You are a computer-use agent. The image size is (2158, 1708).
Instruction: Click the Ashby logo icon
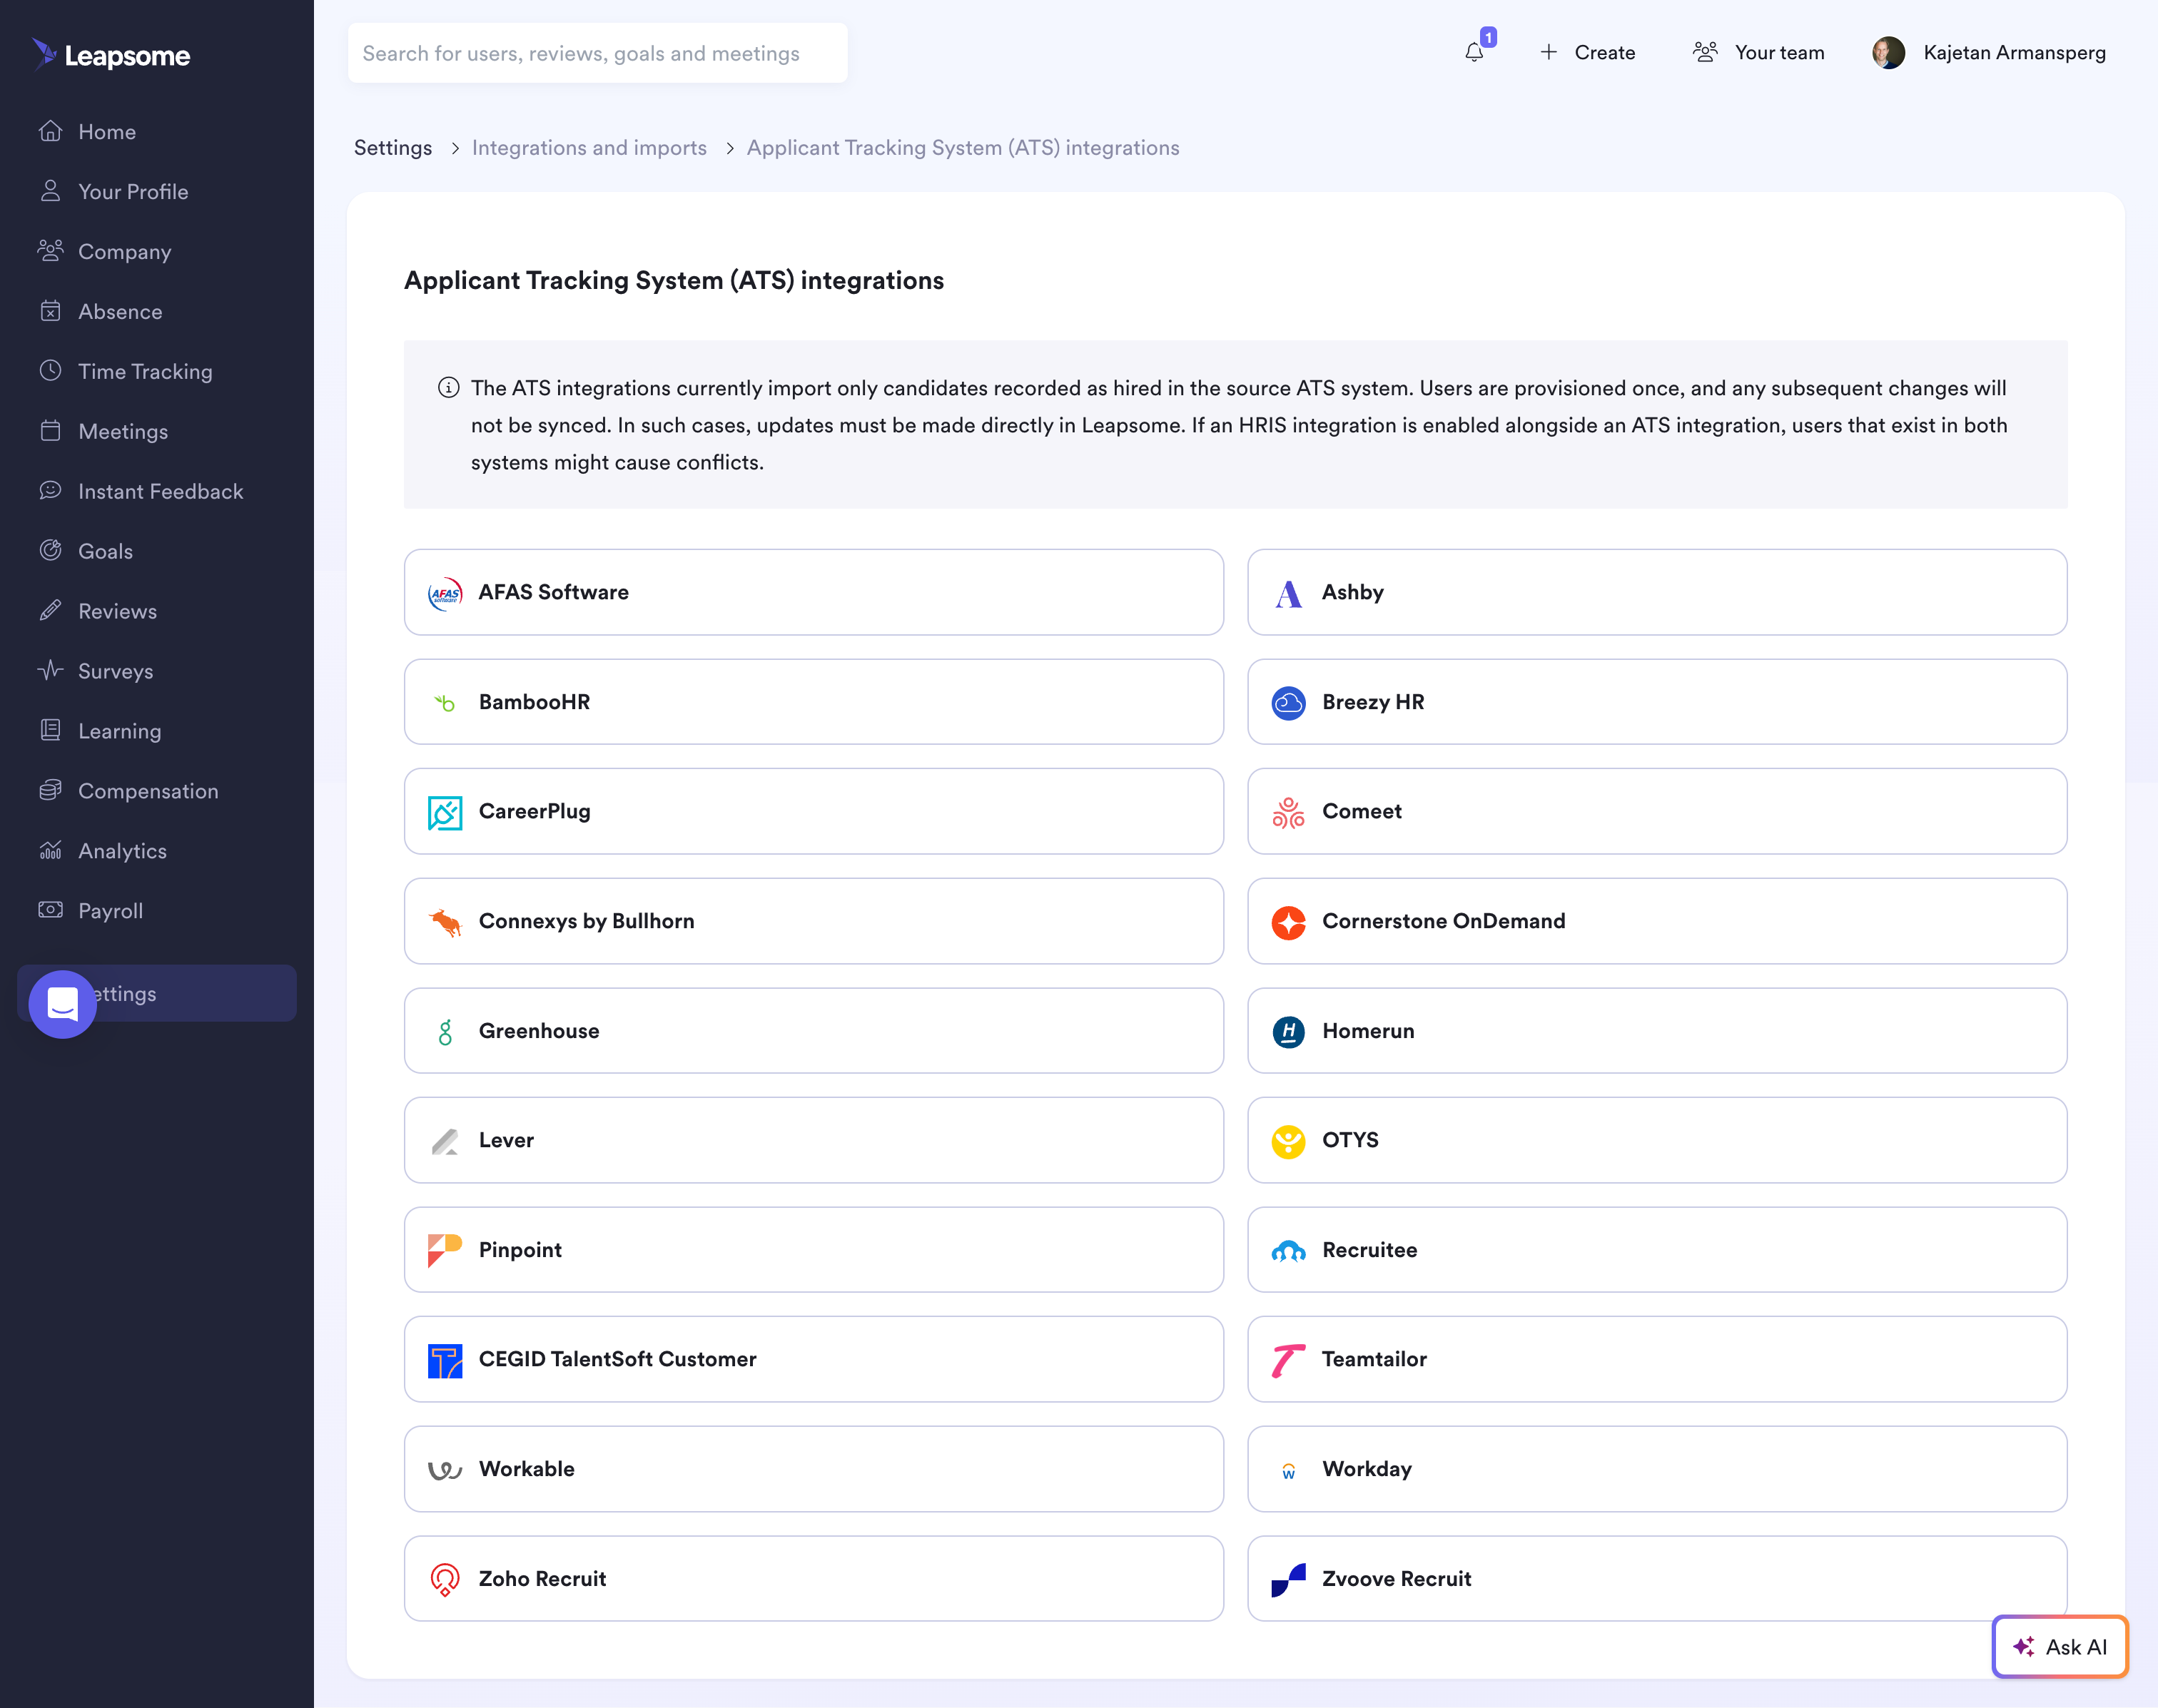tap(1288, 593)
